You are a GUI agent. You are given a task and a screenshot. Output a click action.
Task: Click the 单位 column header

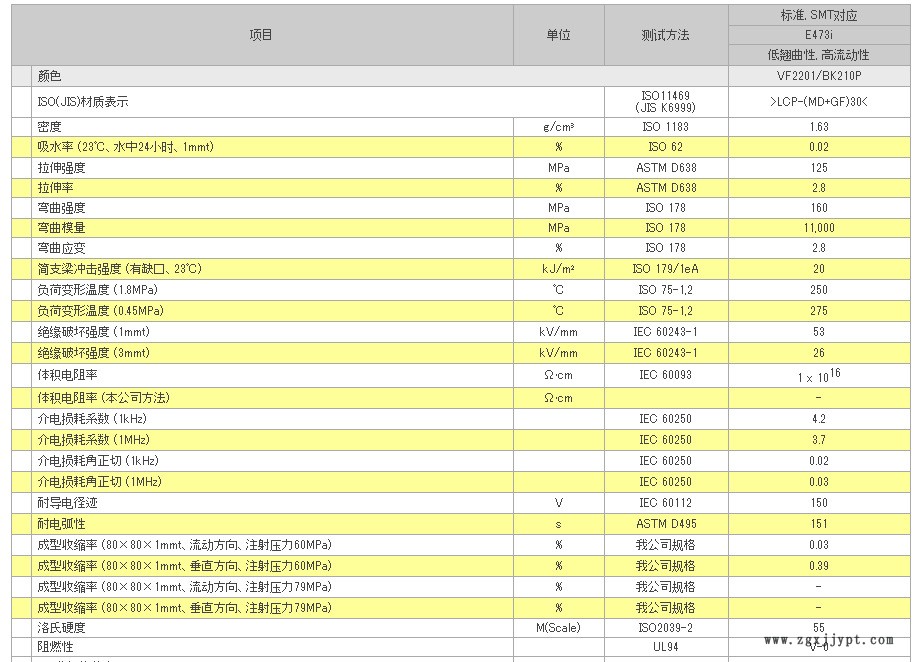click(558, 35)
